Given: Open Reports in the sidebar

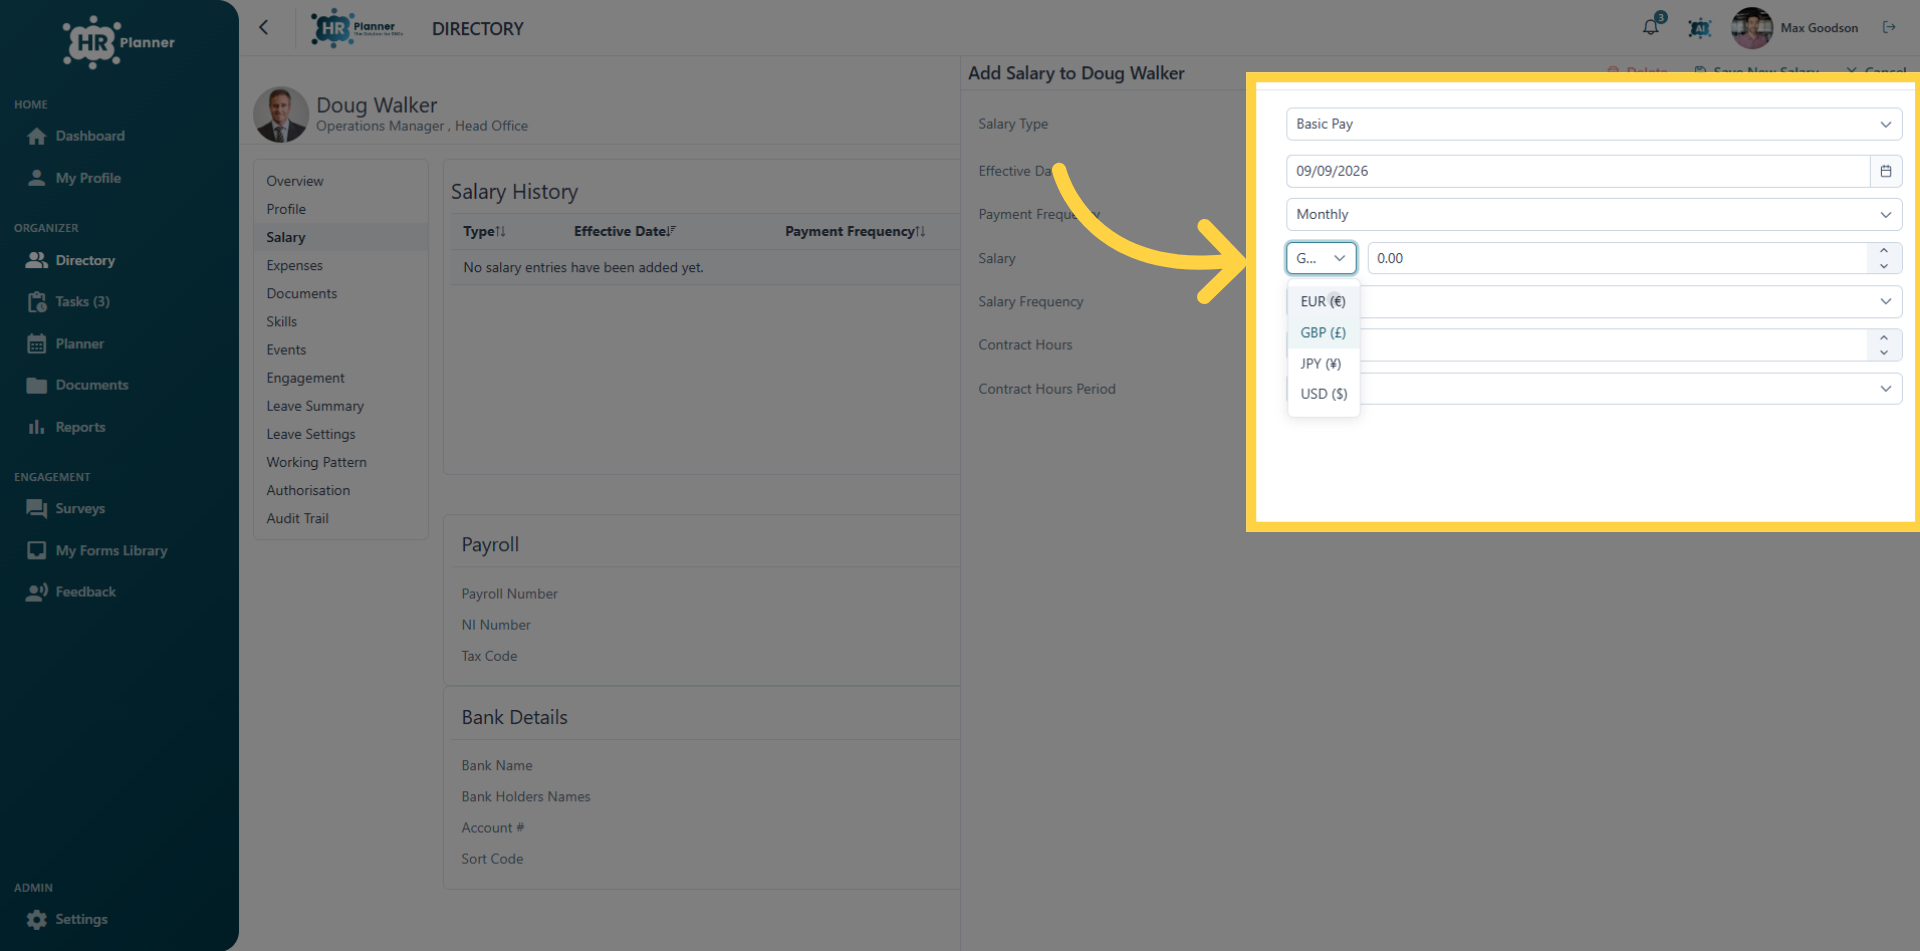Looking at the screenshot, I should [x=80, y=427].
